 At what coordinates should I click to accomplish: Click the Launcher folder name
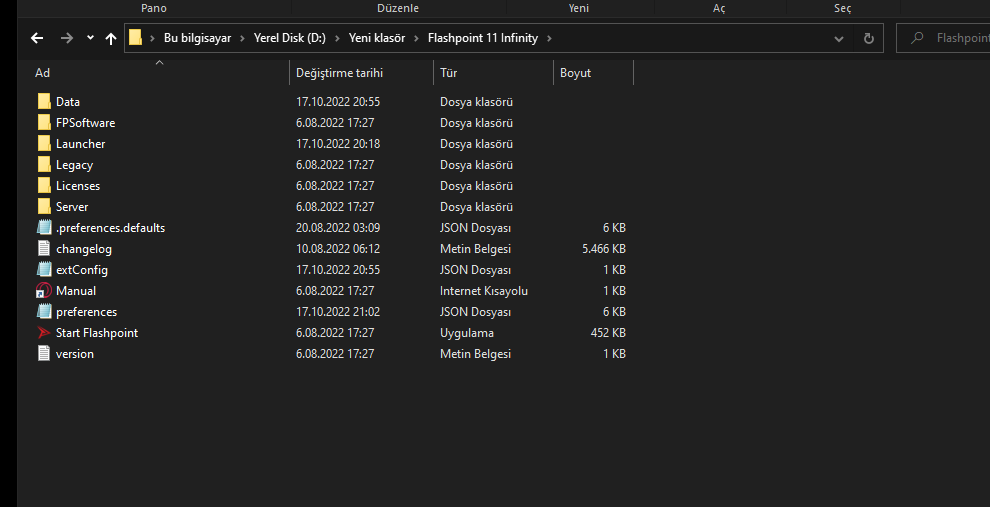tap(80, 144)
